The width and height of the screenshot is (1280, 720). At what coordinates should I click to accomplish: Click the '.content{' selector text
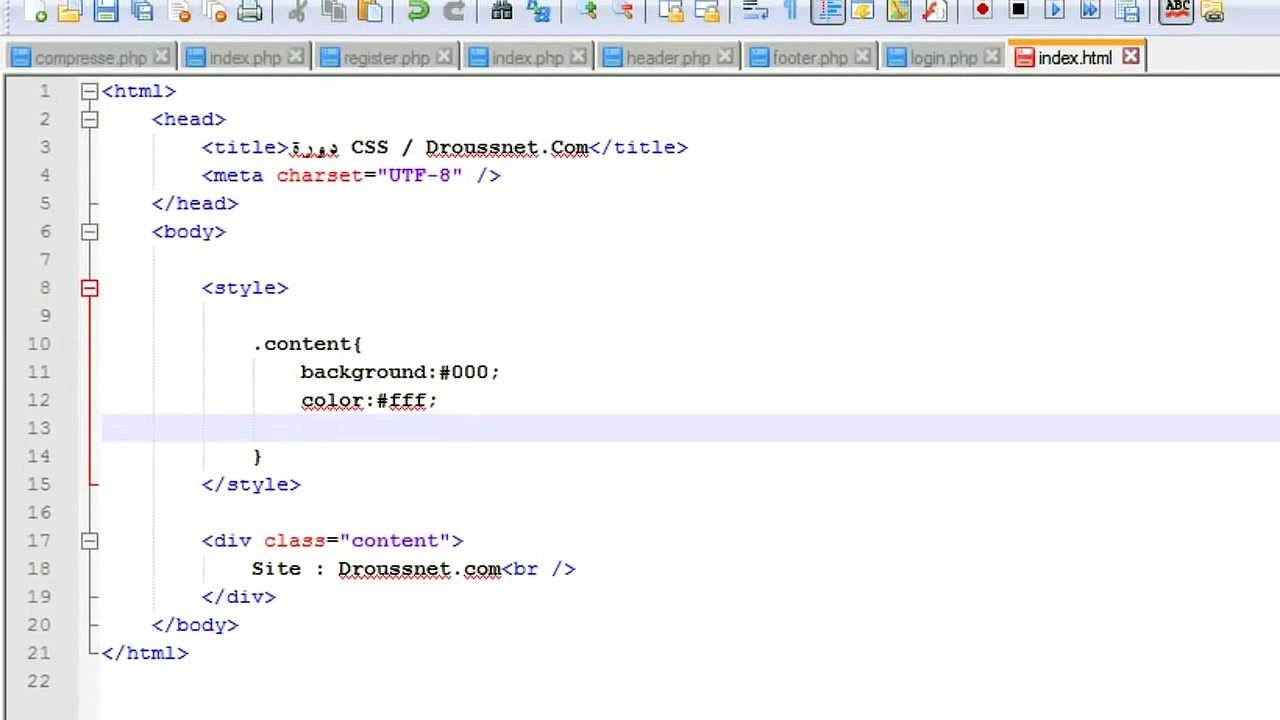[307, 344]
